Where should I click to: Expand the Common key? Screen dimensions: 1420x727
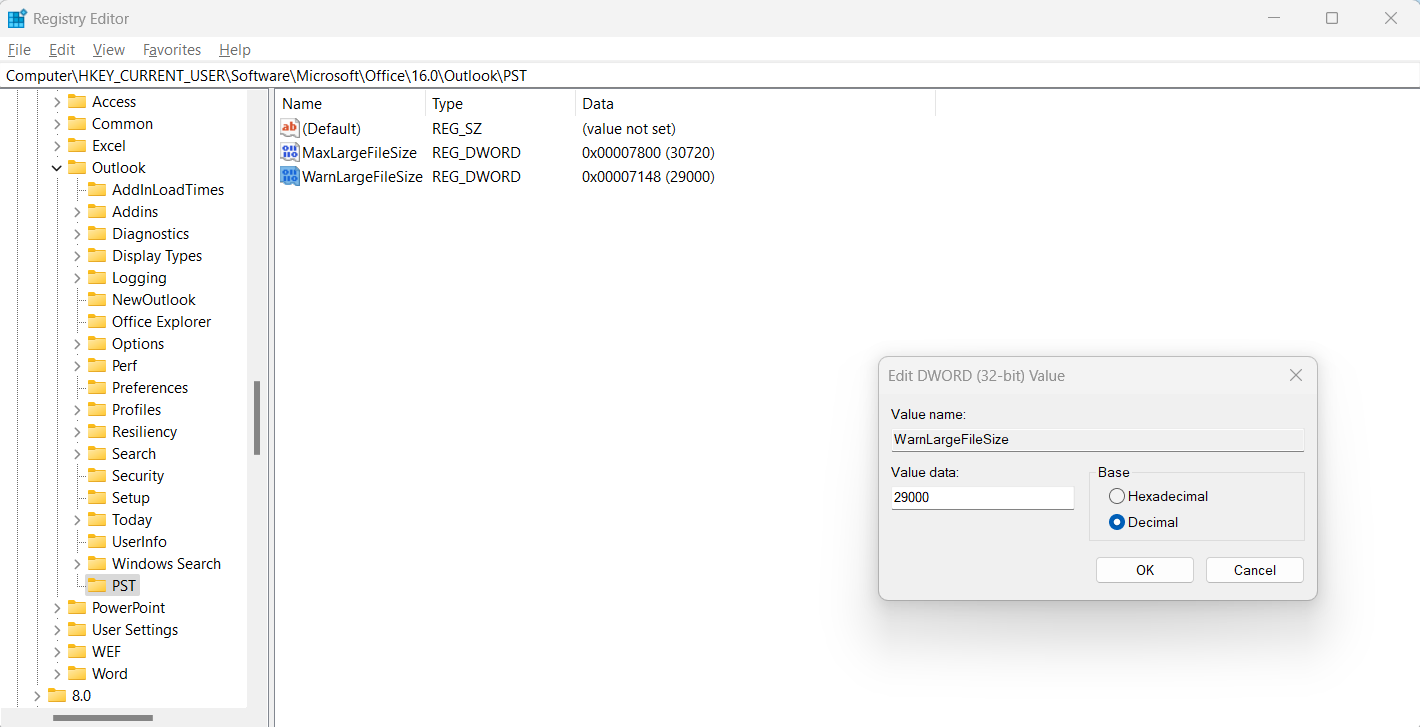coord(57,124)
